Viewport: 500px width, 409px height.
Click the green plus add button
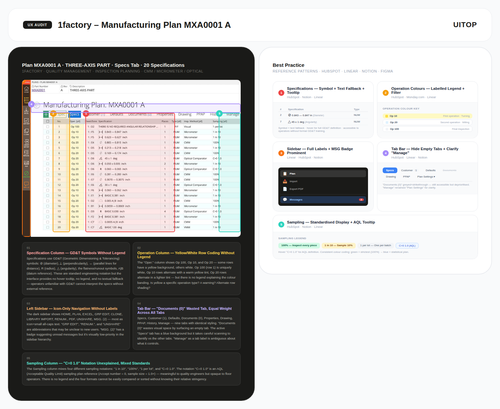[46, 115]
